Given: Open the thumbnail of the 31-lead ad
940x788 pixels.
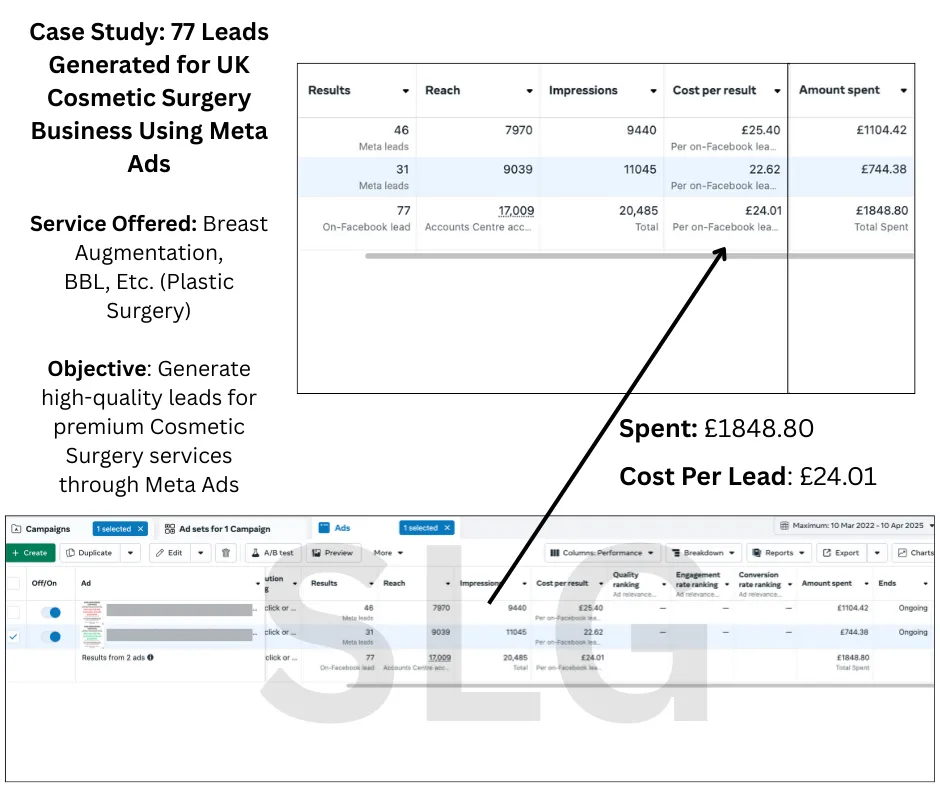Looking at the screenshot, I should coord(92,636).
